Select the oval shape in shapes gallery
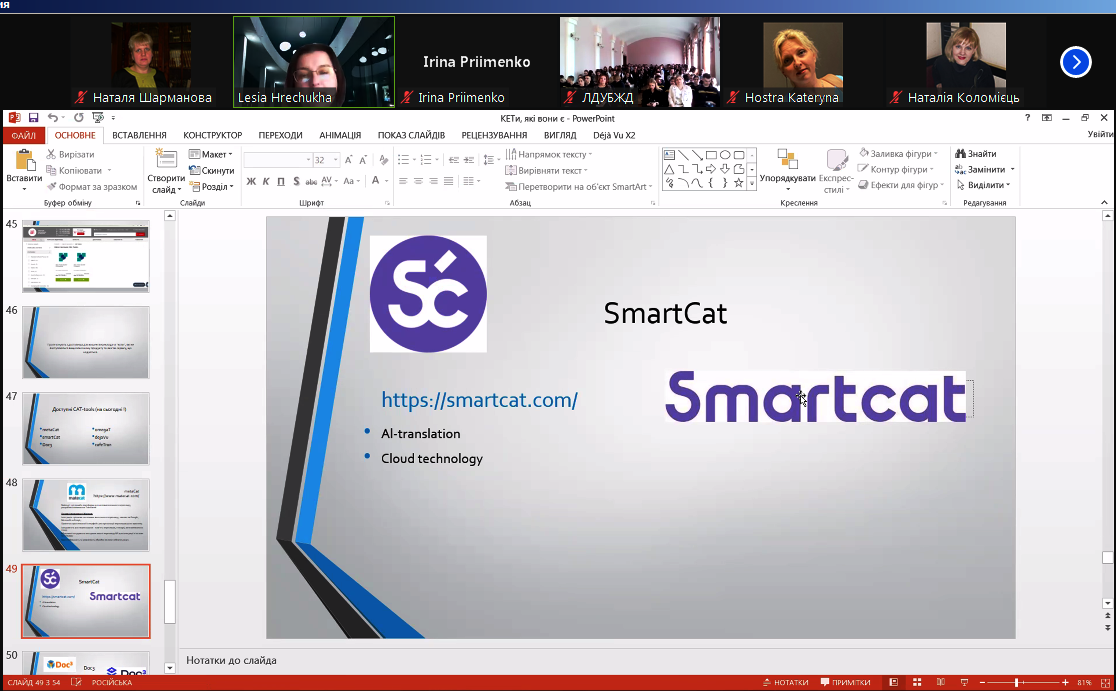Viewport: 1116px width, 691px height. pyautogui.click(x=725, y=155)
